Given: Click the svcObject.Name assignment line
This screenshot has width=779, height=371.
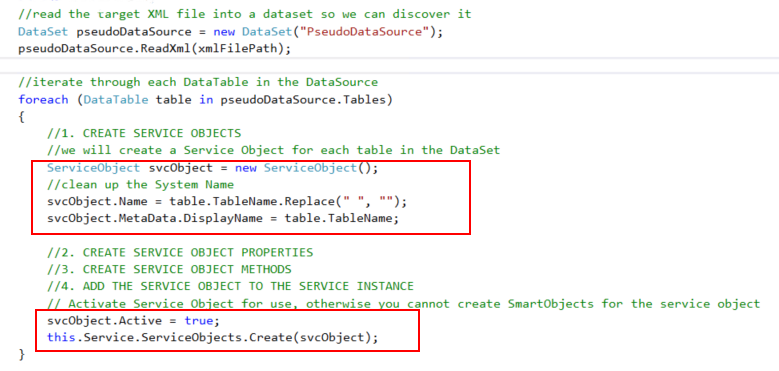Looking at the screenshot, I should pos(227,202).
